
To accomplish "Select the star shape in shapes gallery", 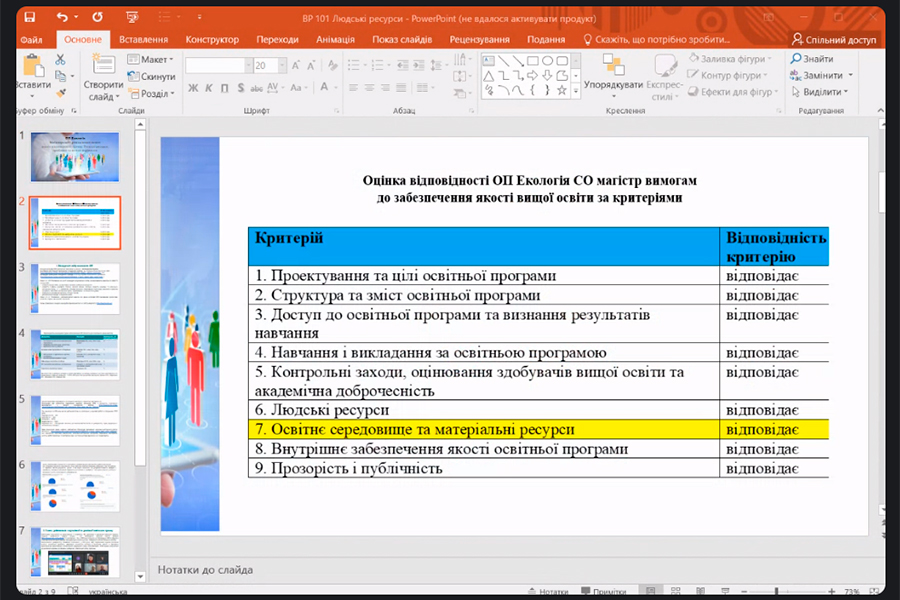I will pos(562,91).
